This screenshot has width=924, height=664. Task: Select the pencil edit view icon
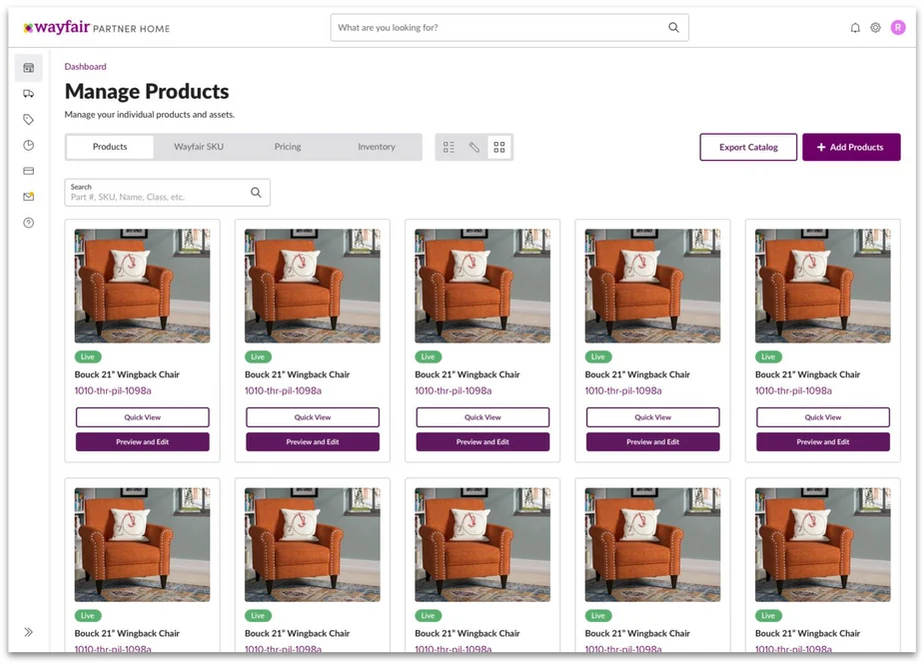coord(474,147)
